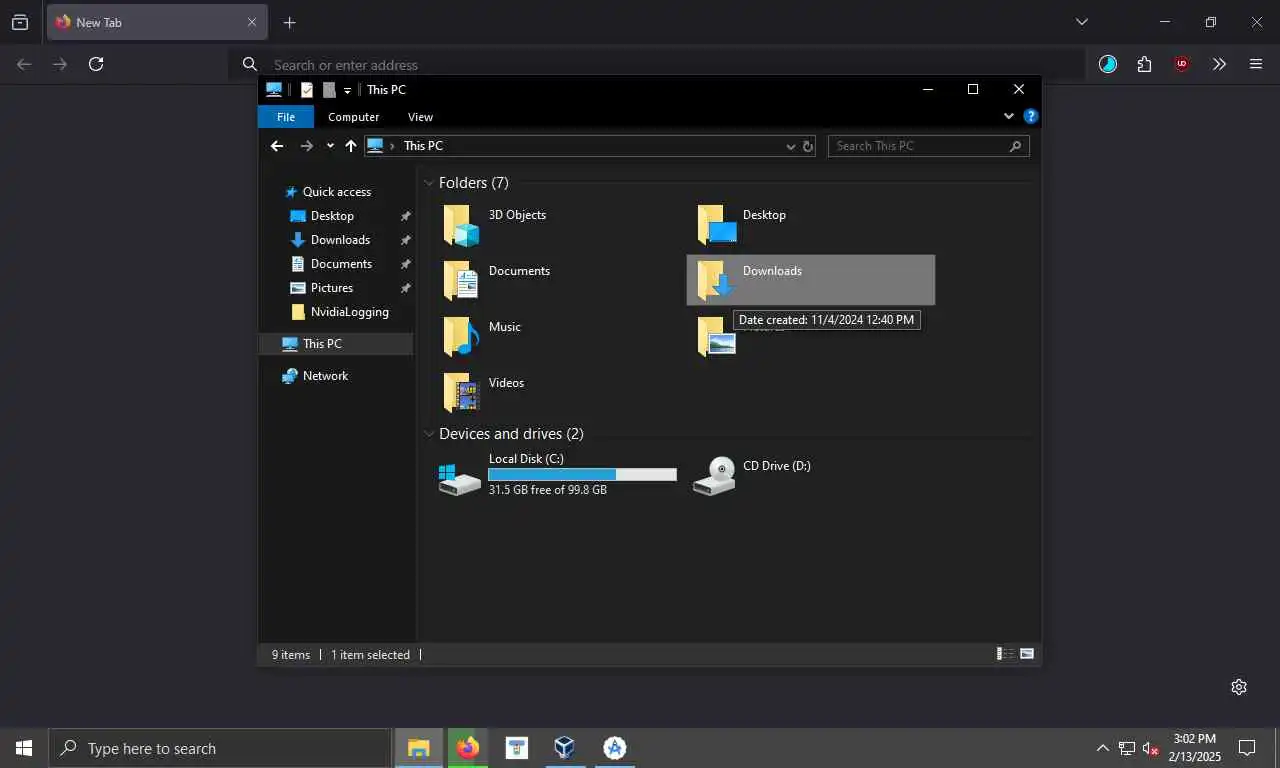Screen dimensions: 1280x768
Task: Show hidden system tray icons
Action: [1103, 748]
